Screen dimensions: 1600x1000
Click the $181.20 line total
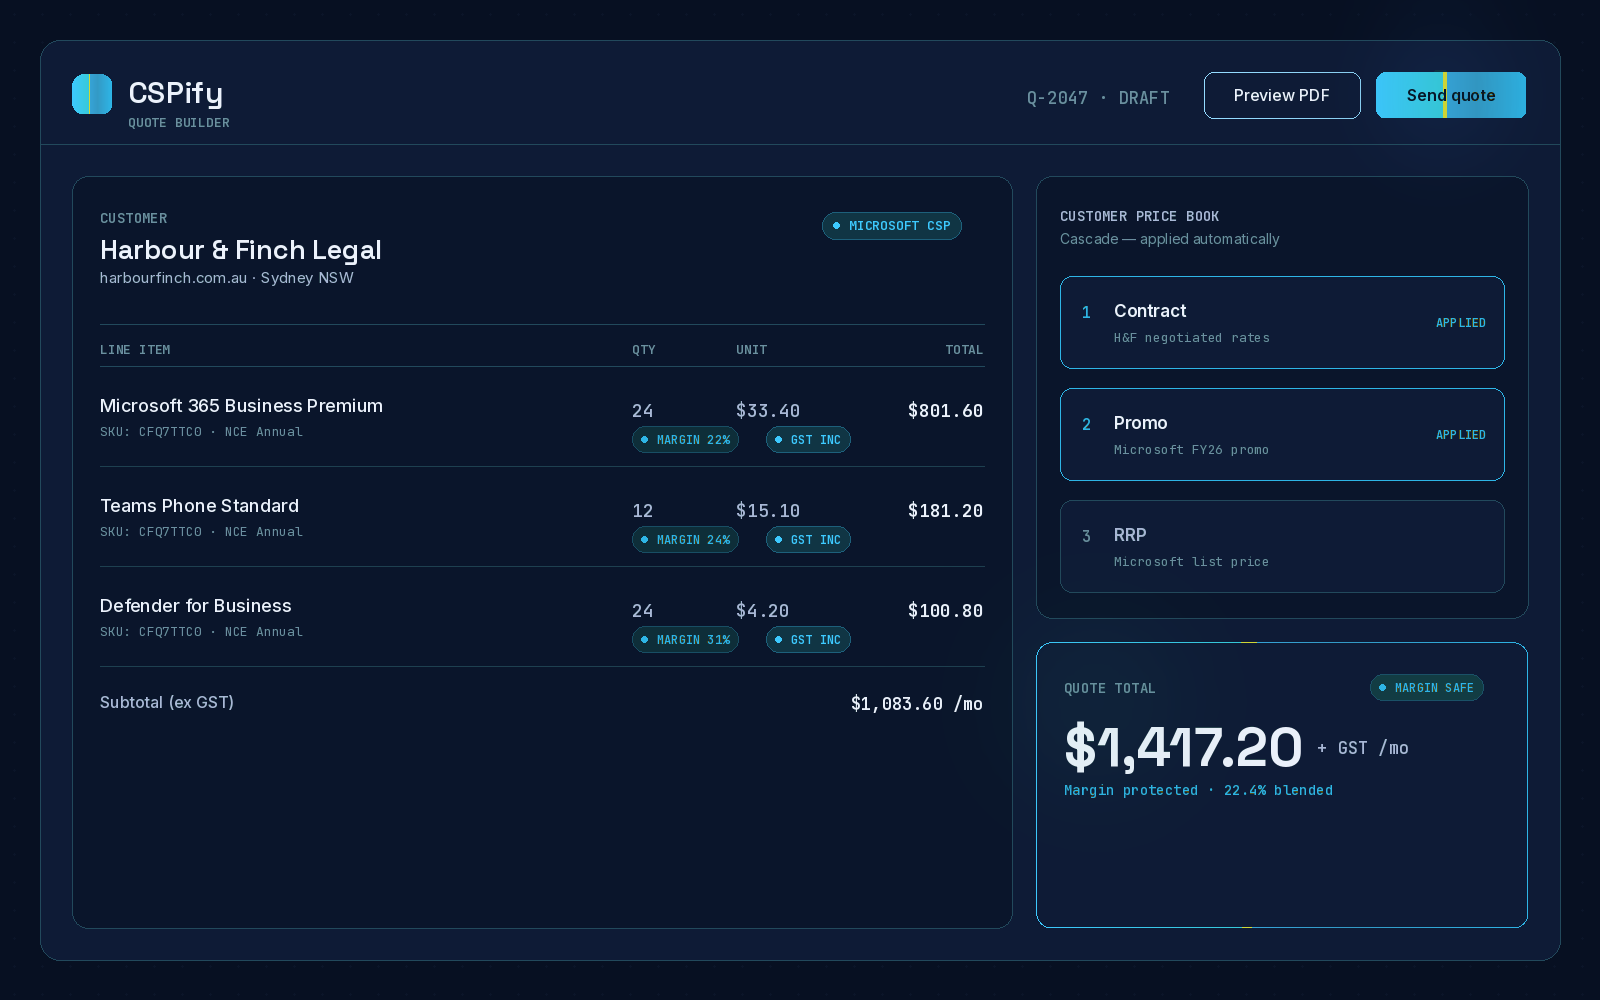(945, 511)
